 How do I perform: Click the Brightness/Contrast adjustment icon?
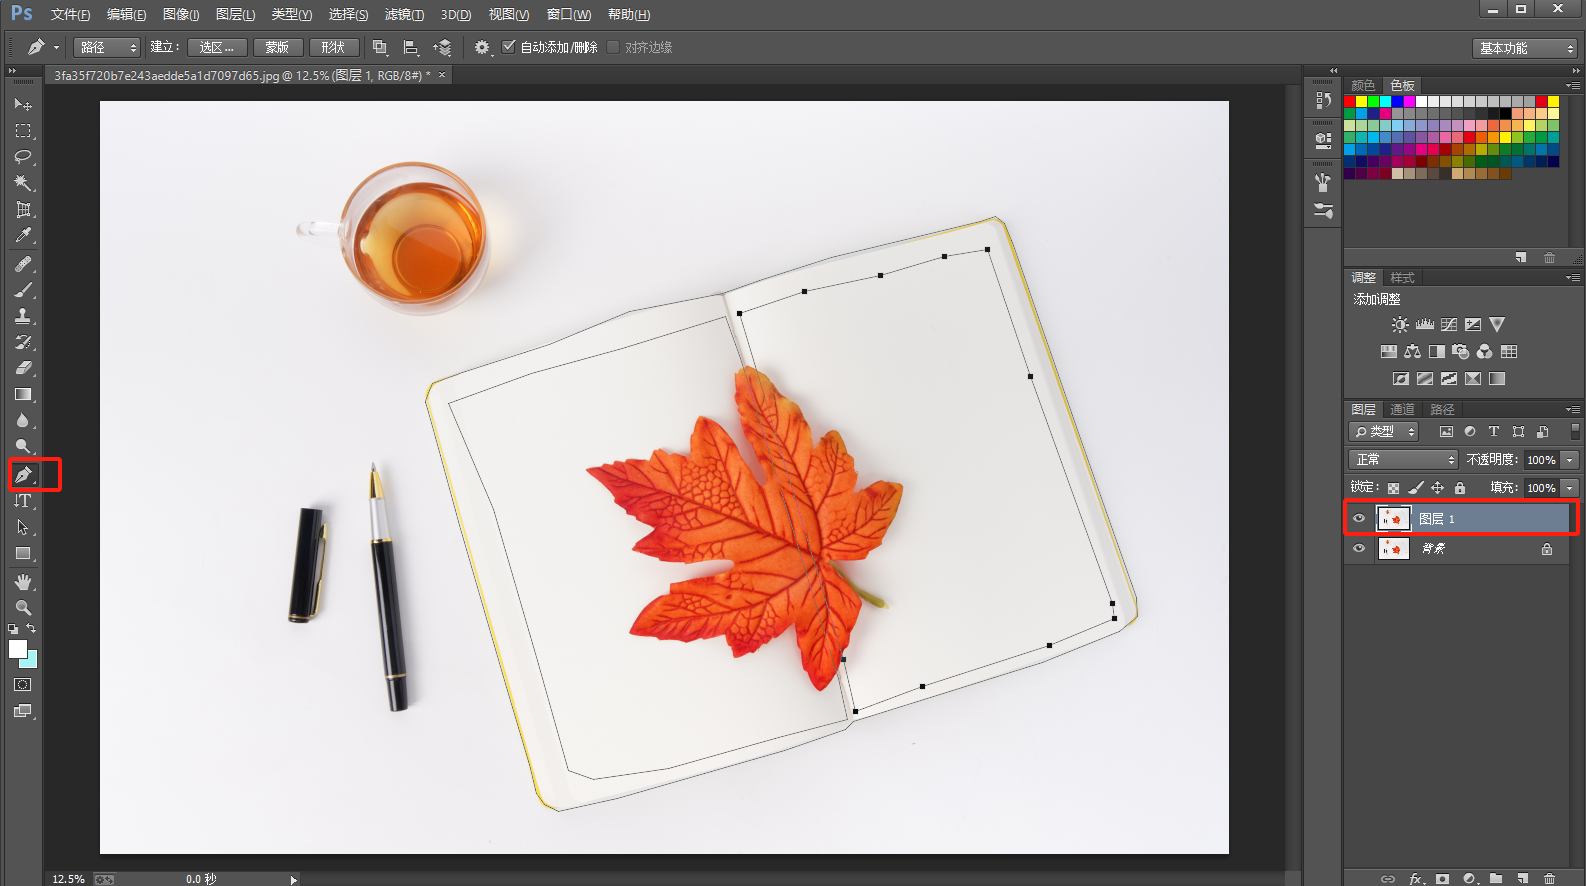pyautogui.click(x=1400, y=324)
